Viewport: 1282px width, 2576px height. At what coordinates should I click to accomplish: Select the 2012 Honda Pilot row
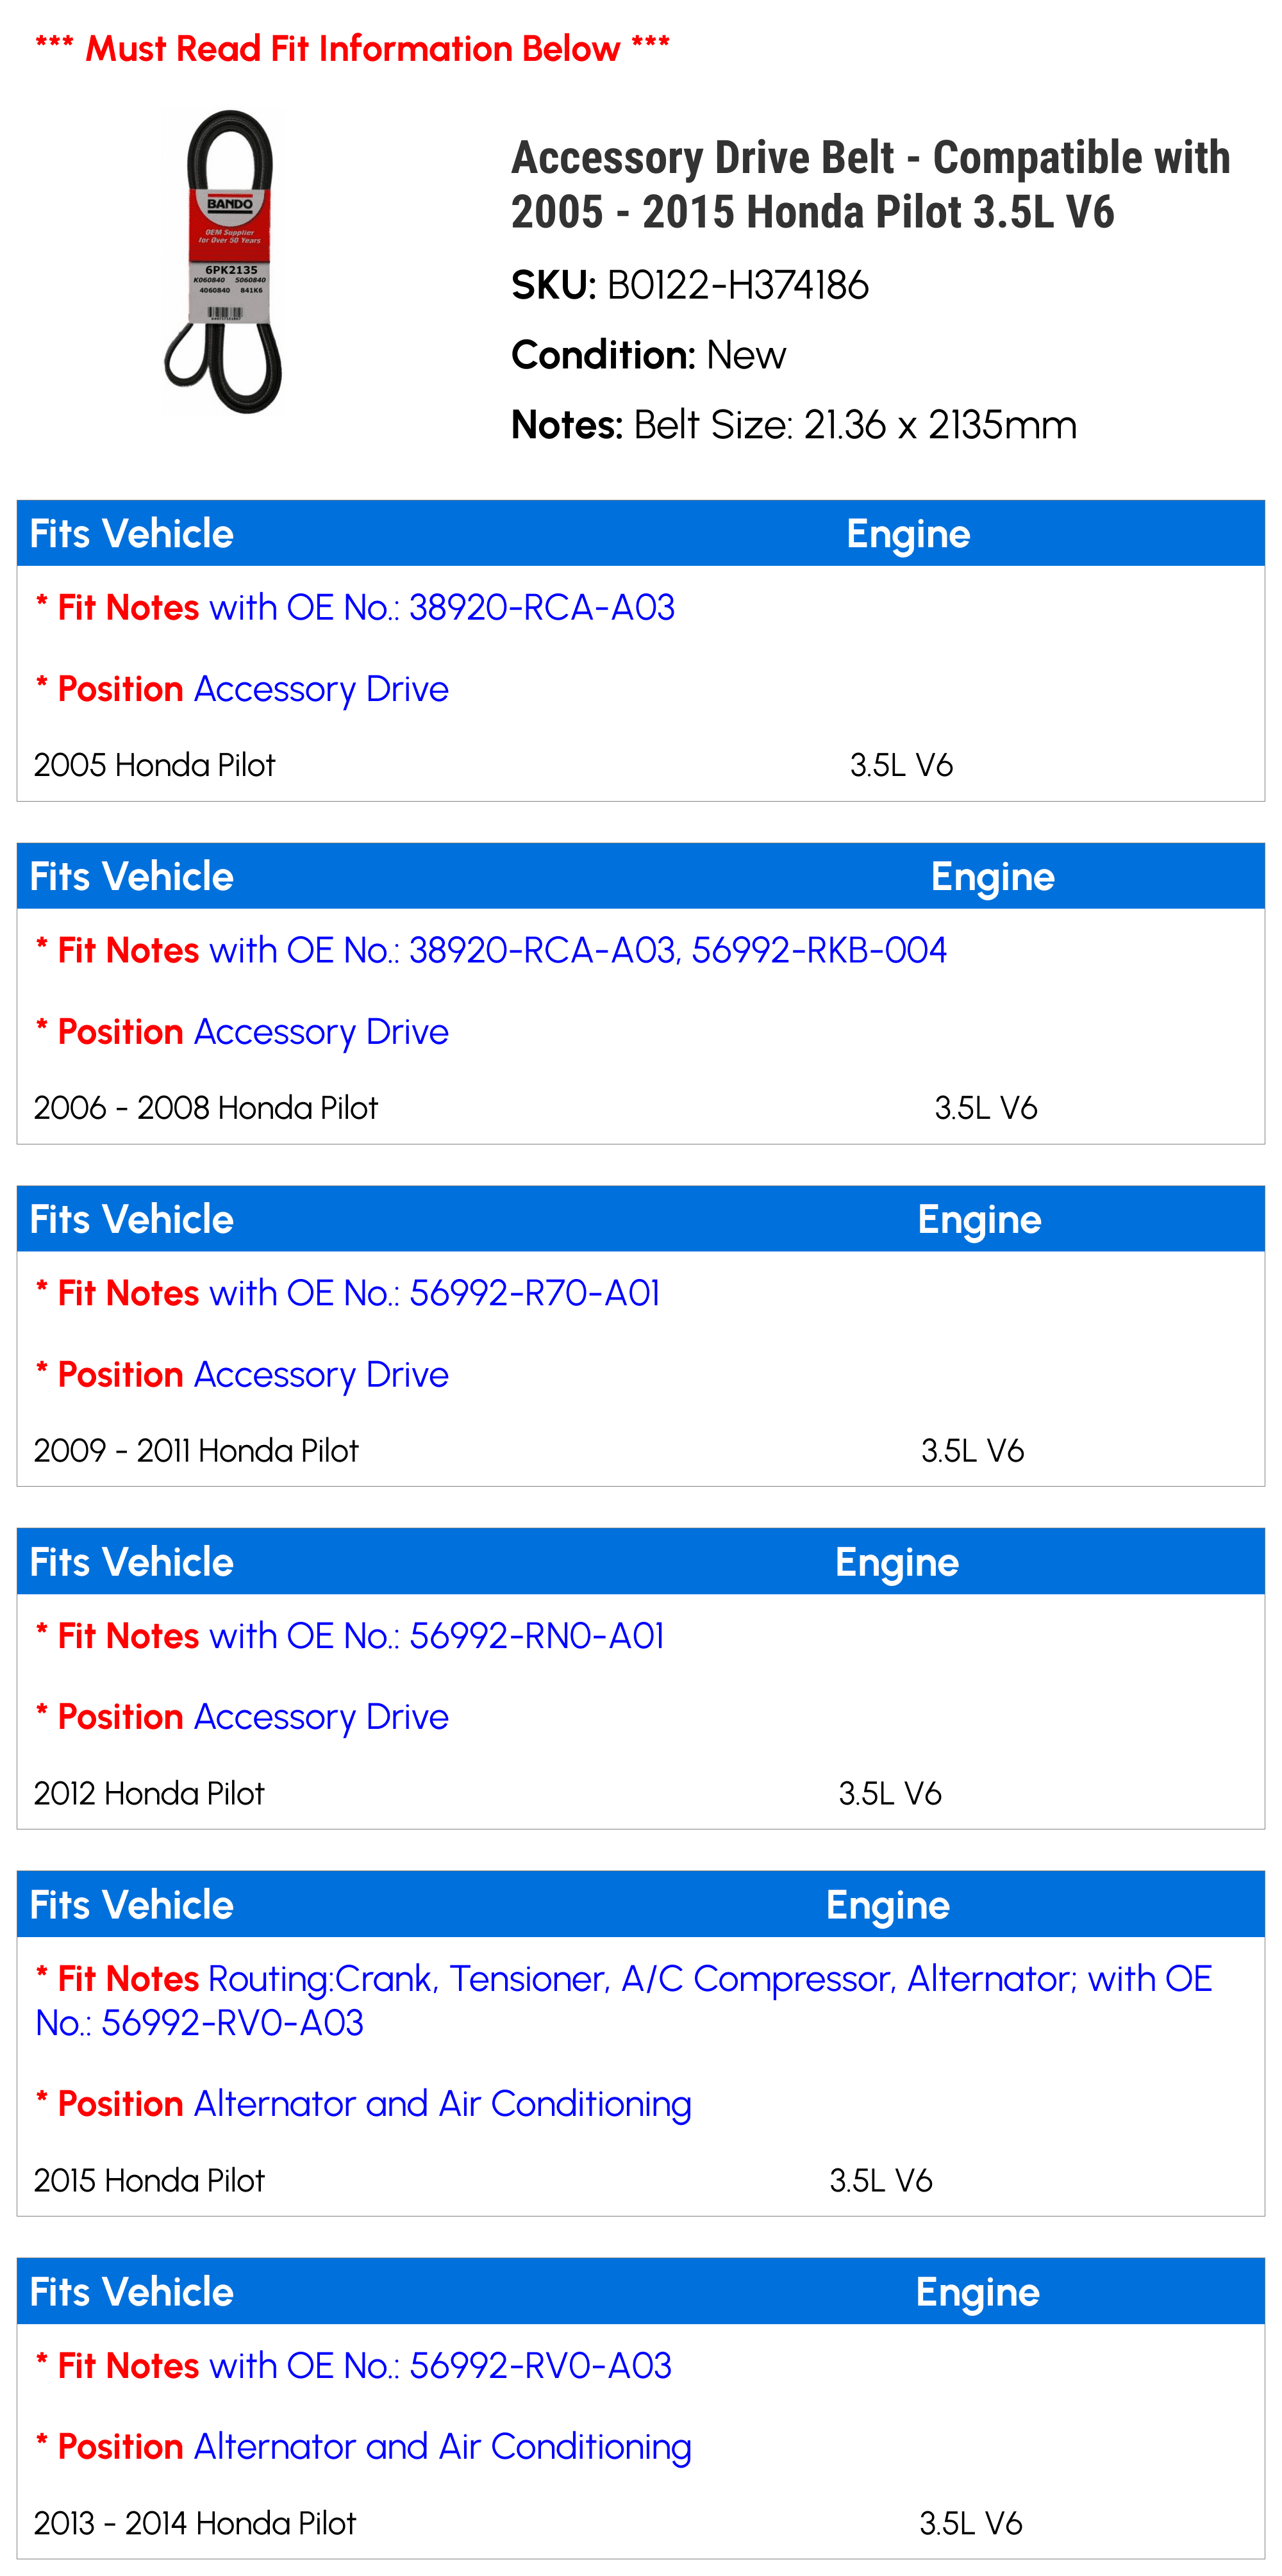point(641,1794)
